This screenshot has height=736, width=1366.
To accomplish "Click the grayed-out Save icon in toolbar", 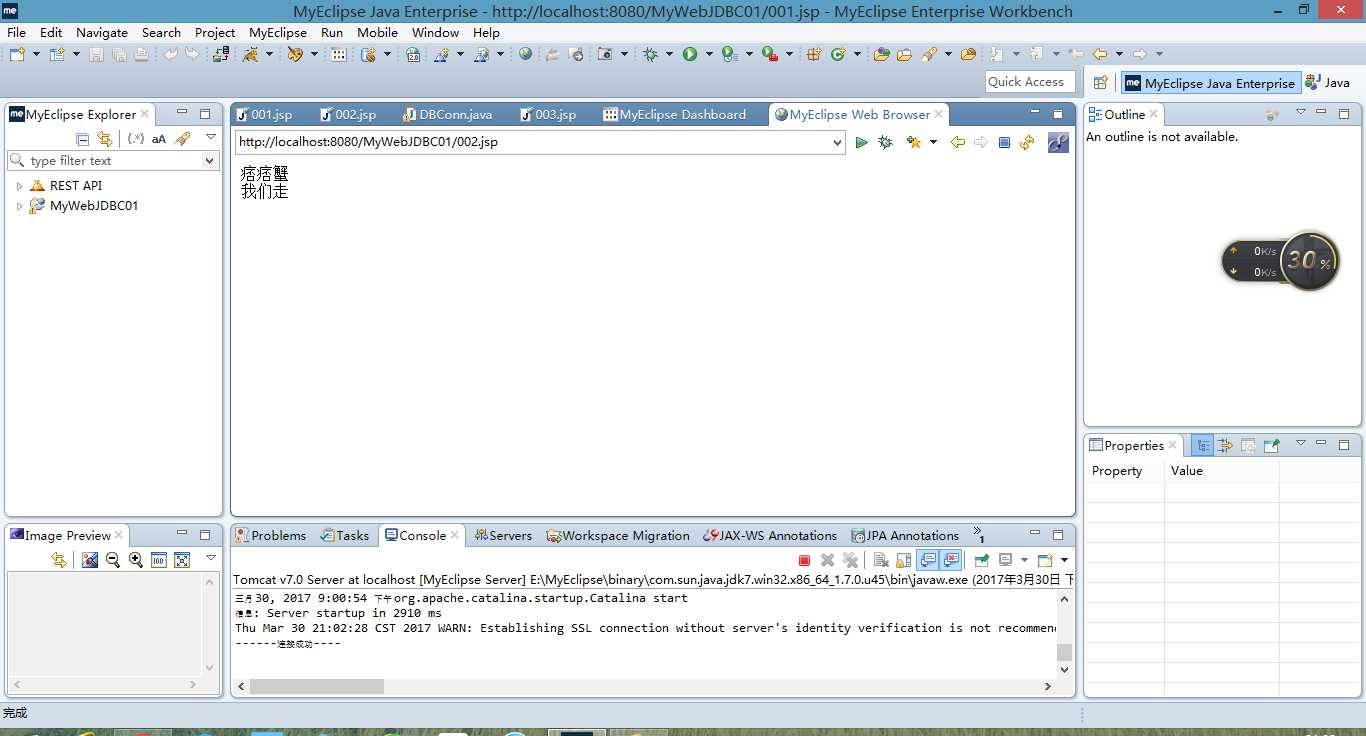I will click(96, 54).
